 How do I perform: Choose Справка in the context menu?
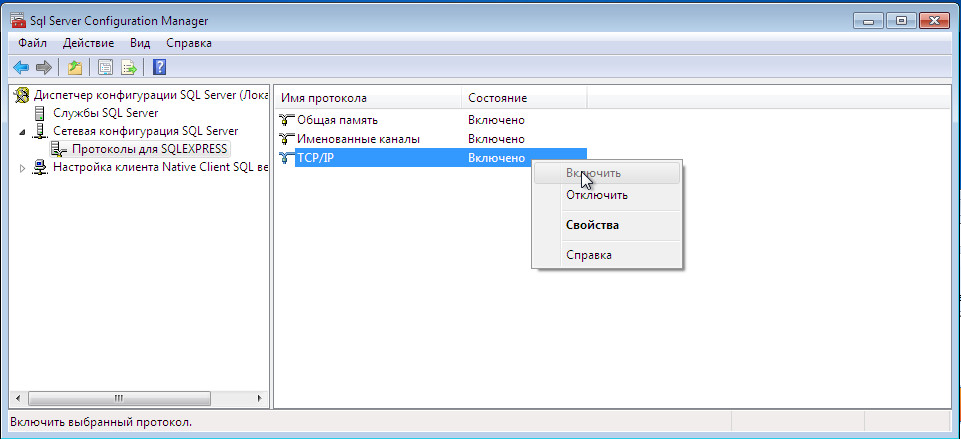pyautogui.click(x=607, y=255)
